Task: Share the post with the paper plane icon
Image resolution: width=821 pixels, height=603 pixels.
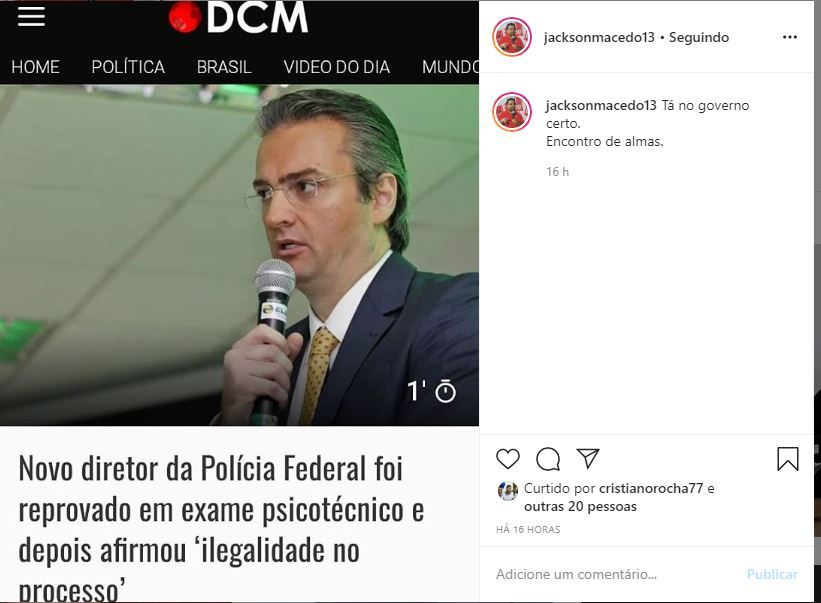Action: [x=587, y=458]
